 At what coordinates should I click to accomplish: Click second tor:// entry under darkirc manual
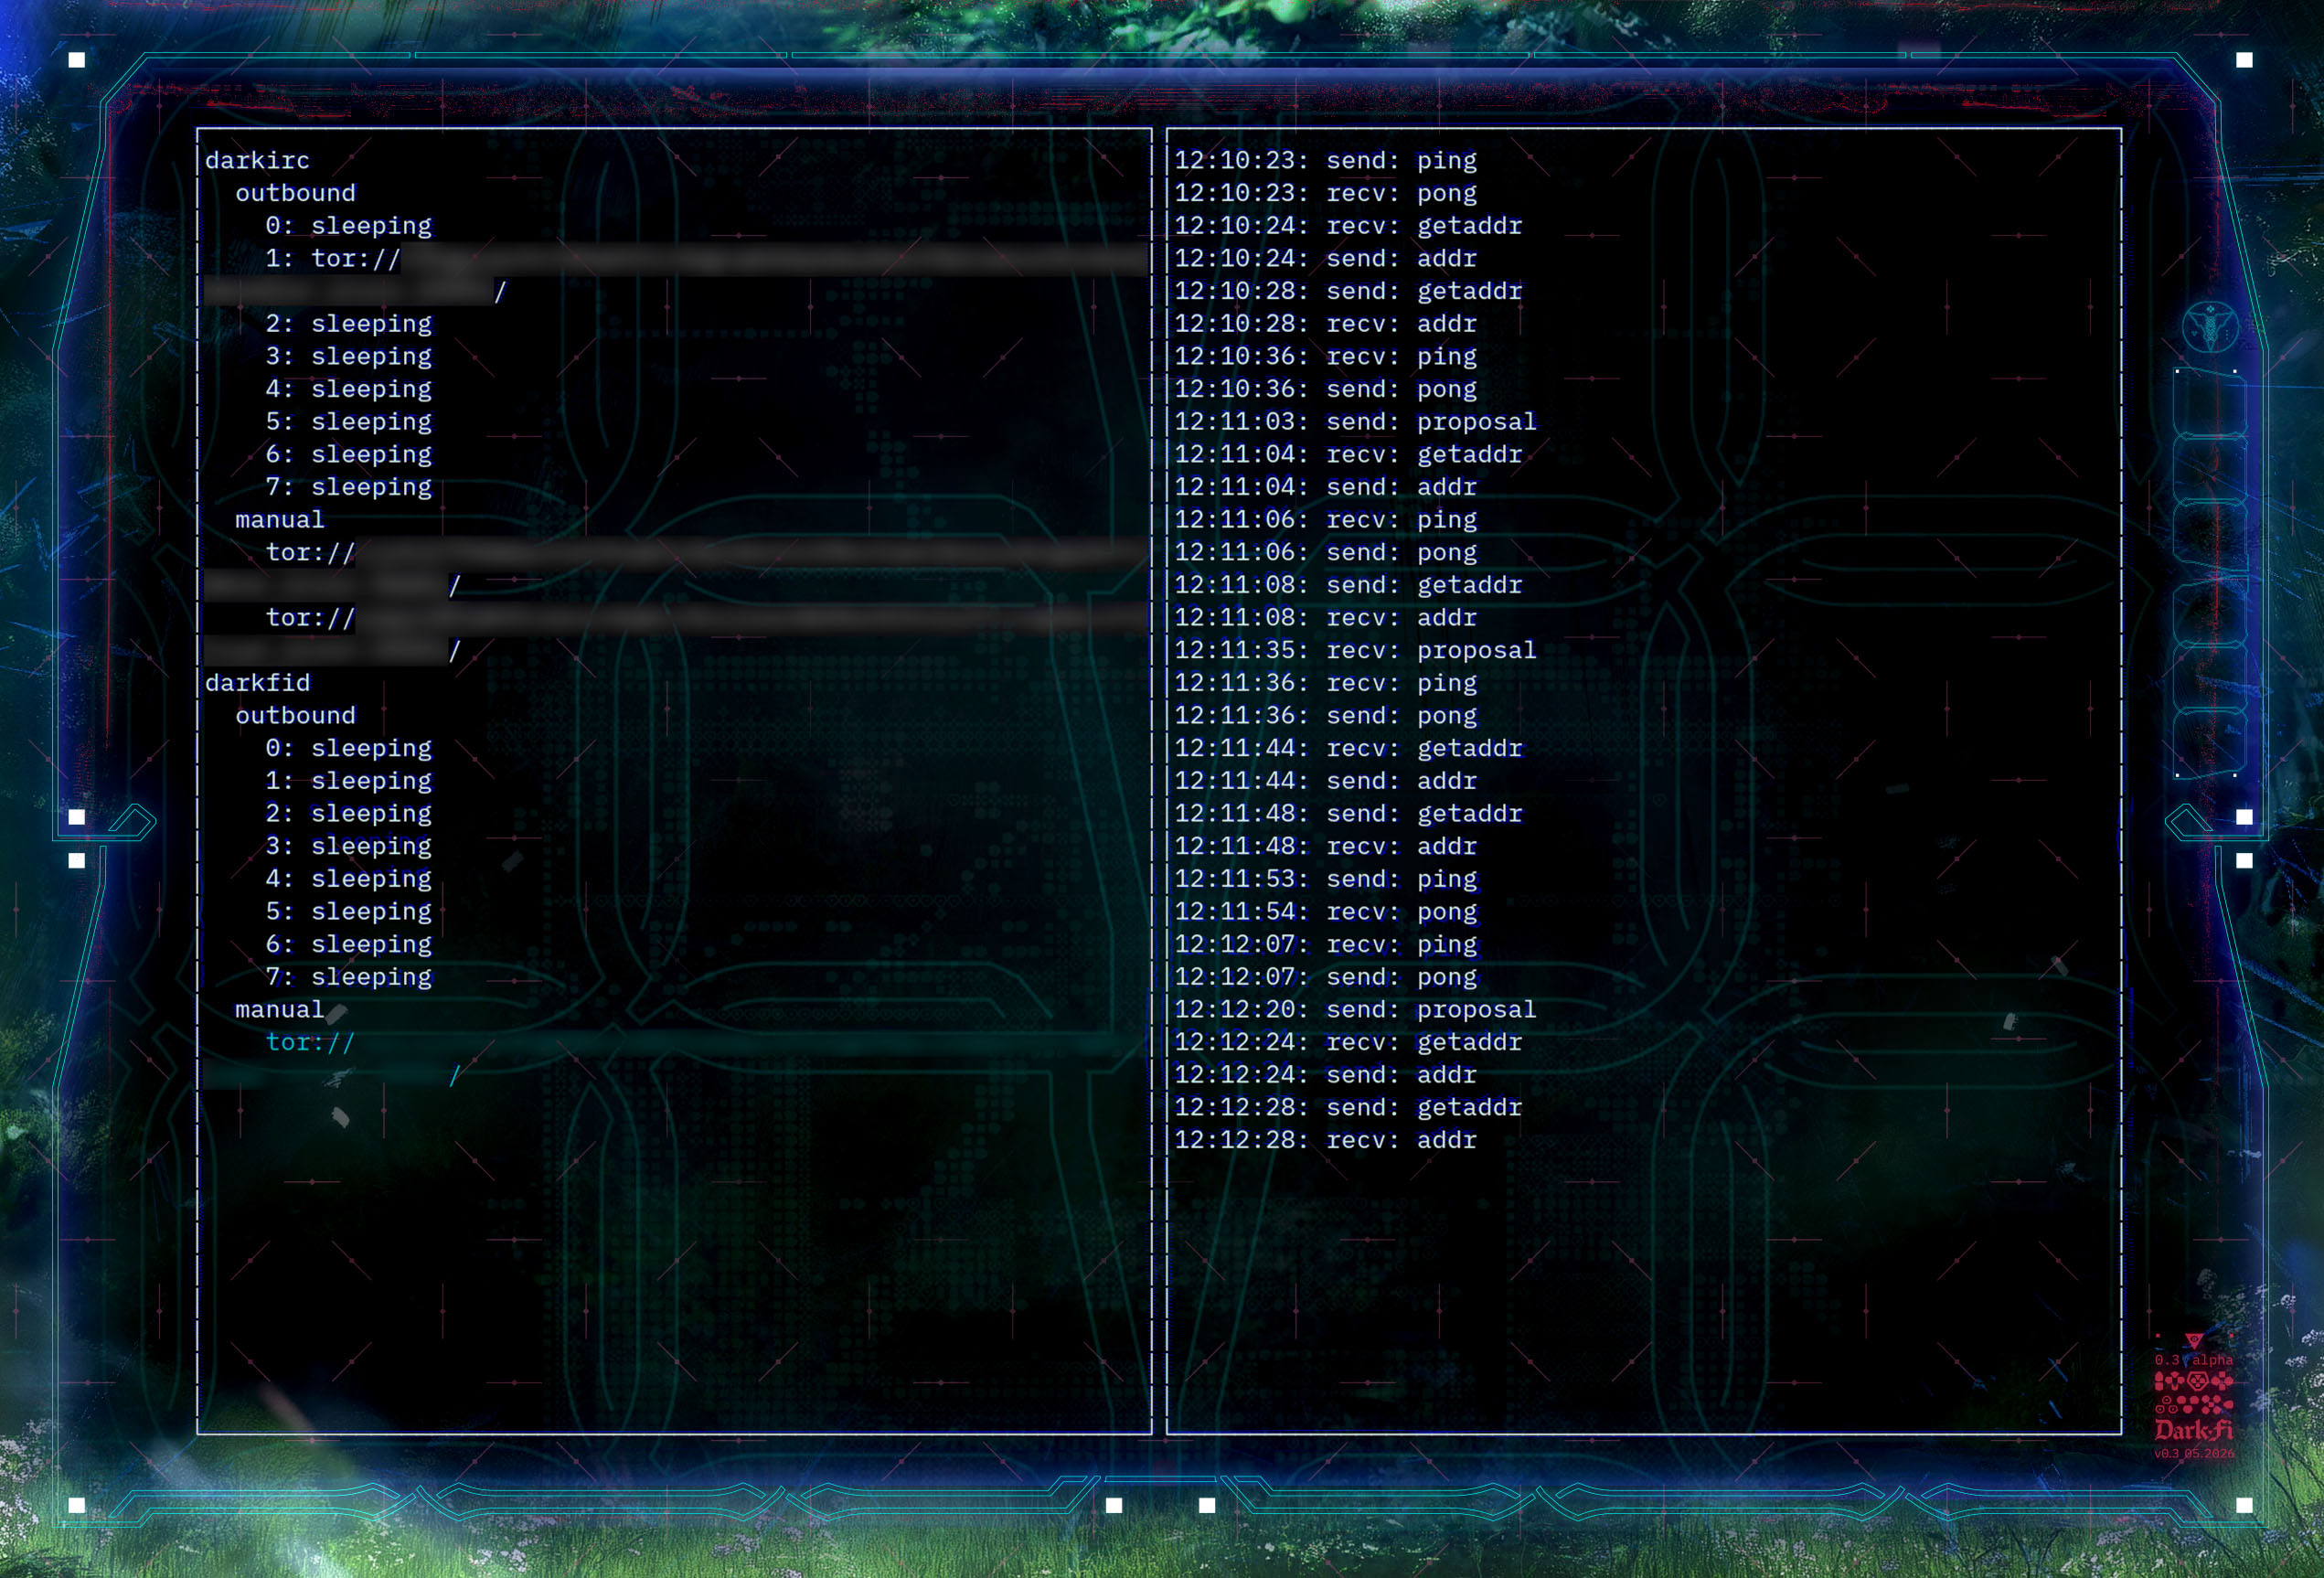coord(675,634)
